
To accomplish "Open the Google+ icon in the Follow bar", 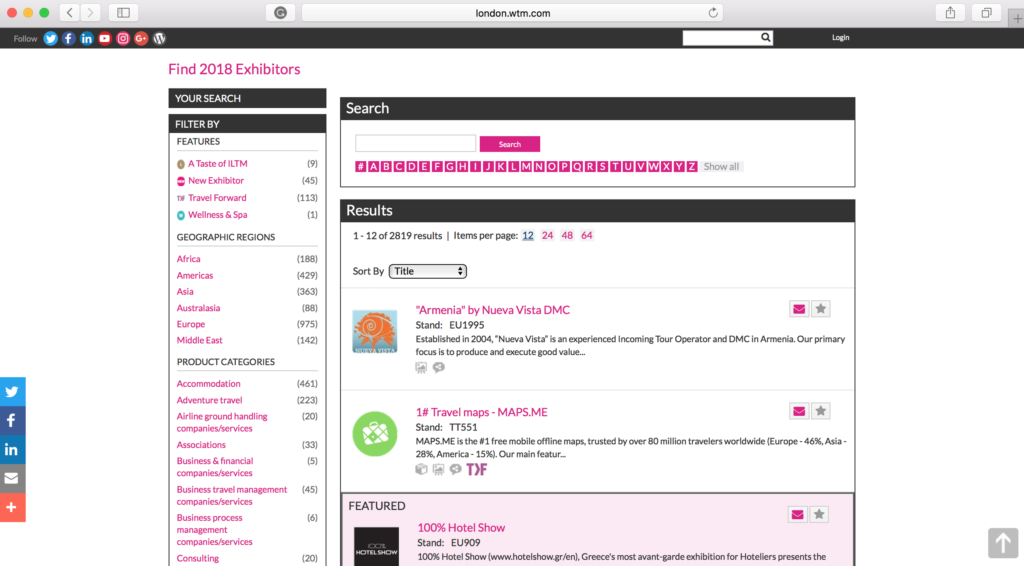I will click(x=141, y=39).
